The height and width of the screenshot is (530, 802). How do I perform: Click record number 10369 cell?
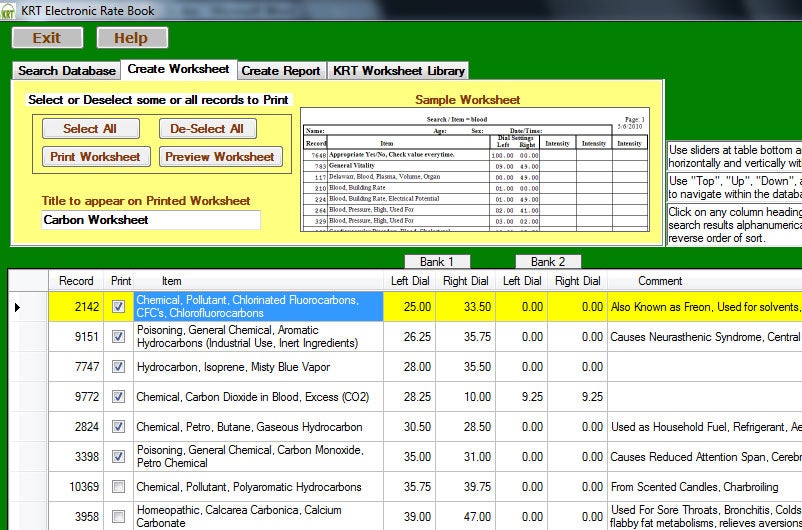click(x=76, y=487)
